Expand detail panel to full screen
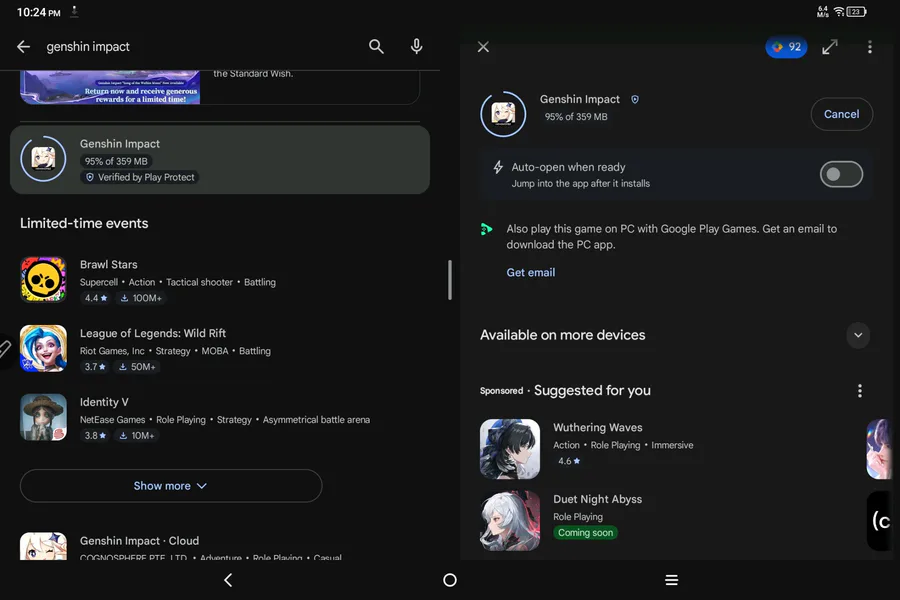900x600 pixels. coord(830,47)
